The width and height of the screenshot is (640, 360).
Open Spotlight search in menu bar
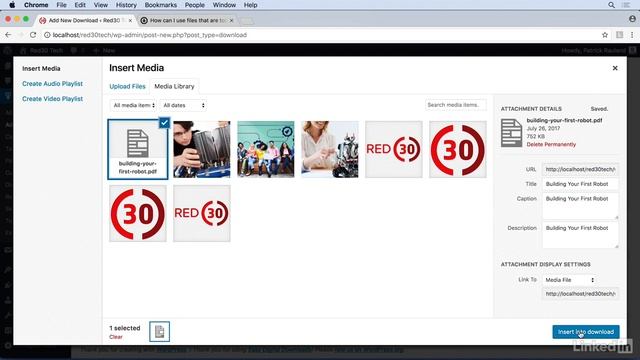[611, 5]
